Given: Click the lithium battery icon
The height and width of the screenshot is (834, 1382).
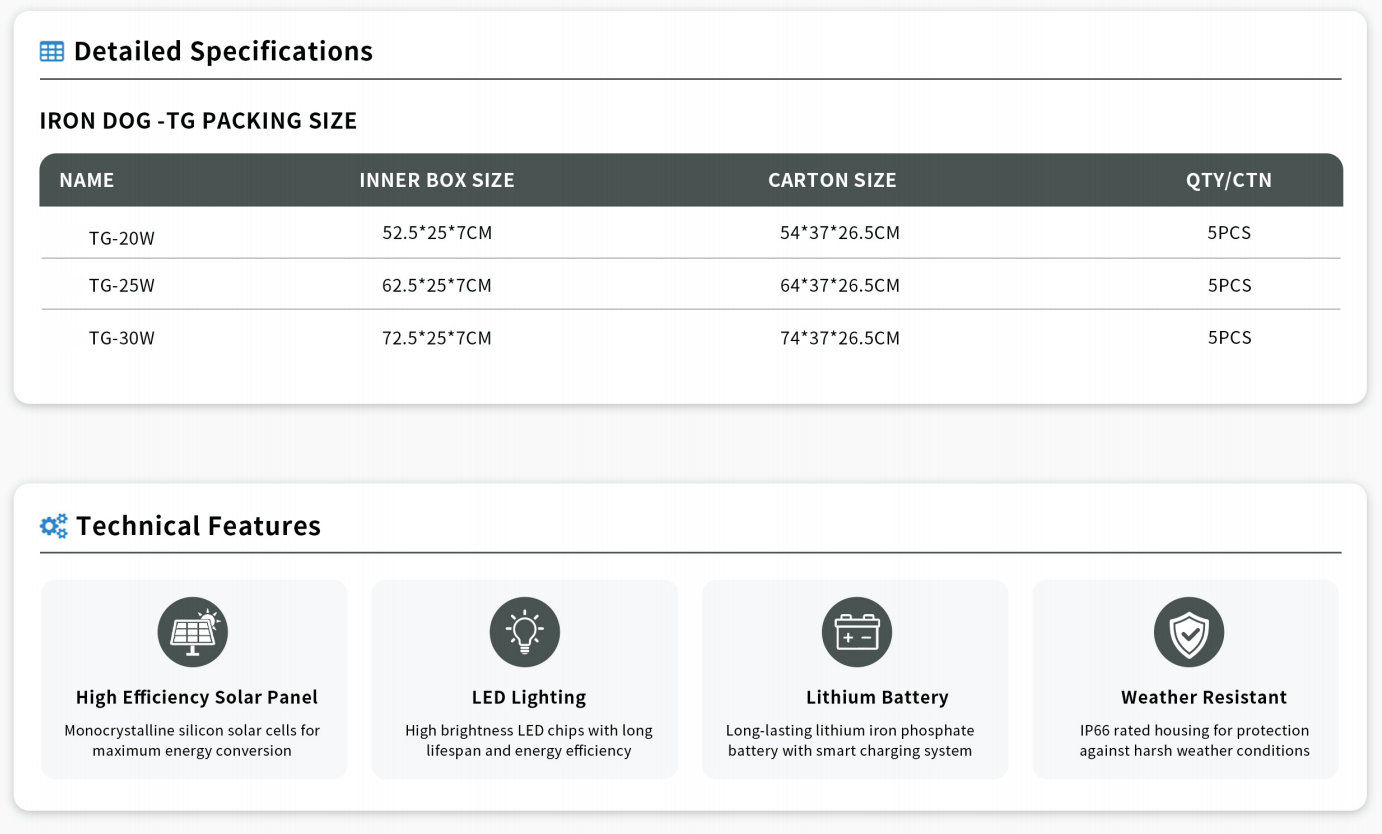Looking at the screenshot, I should click(857, 632).
